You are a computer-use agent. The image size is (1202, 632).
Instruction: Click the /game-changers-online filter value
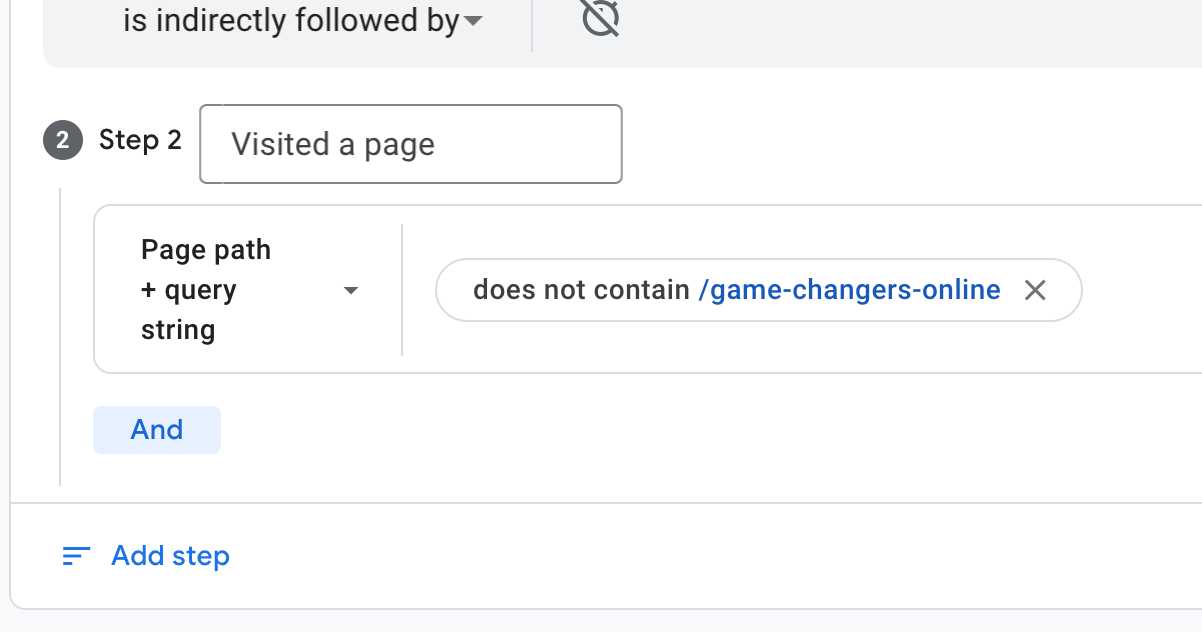[x=850, y=290]
